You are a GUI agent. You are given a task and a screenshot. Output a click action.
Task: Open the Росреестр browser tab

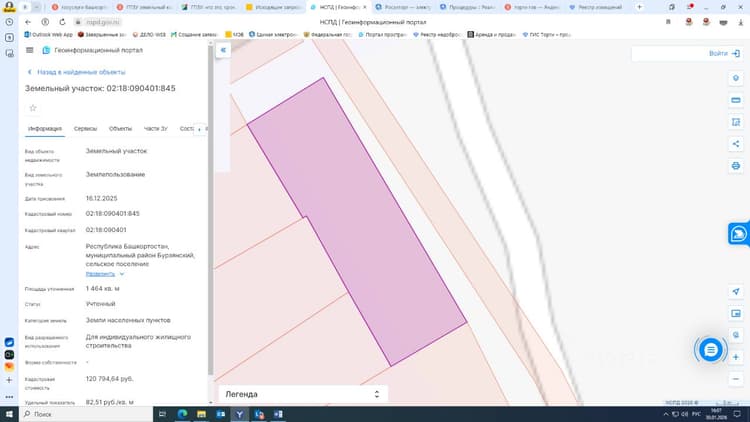[403, 7]
